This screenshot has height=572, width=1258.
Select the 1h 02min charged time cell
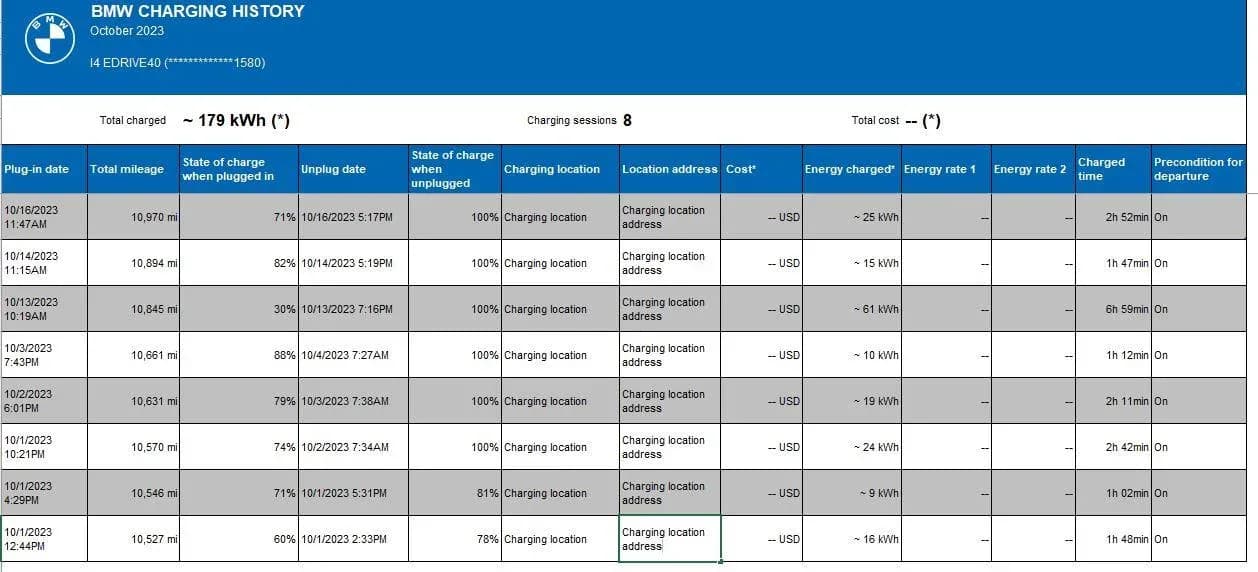point(1113,493)
